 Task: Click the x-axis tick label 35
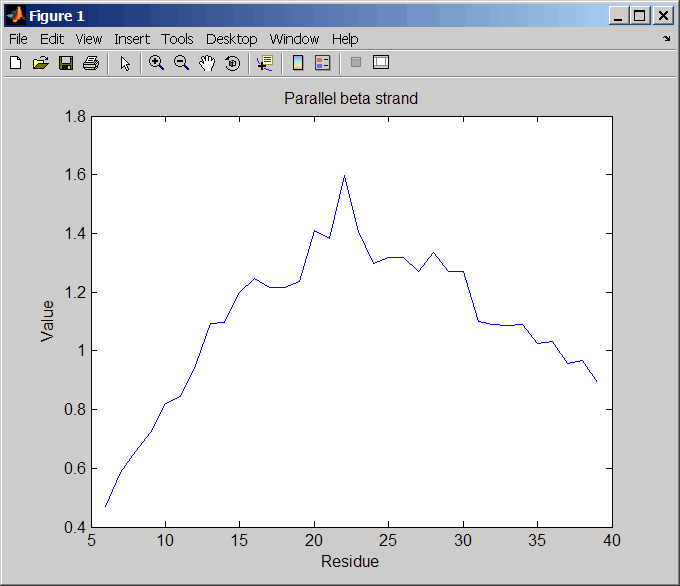click(x=537, y=540)
